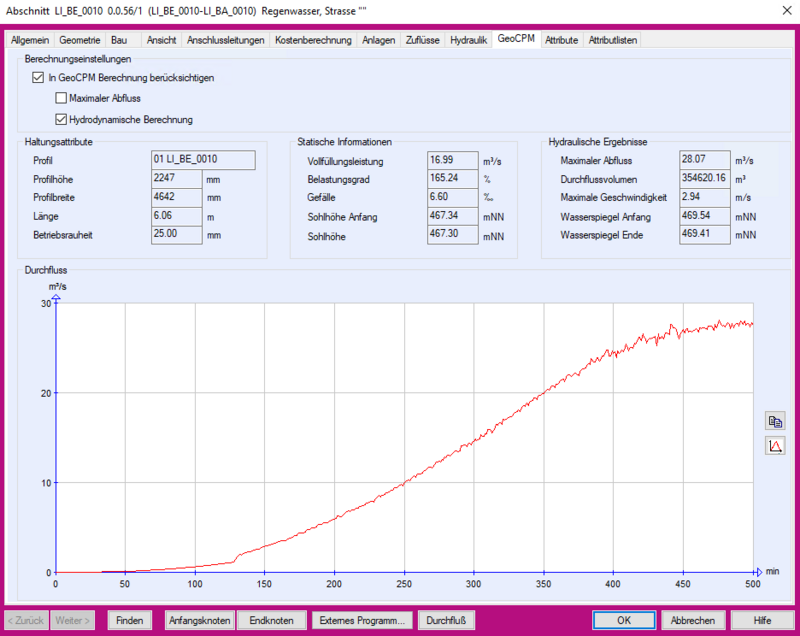The width and height of the screenshot is (800, 636).
Task: Click the Durchfluß button
Action: click(x=446, y=620)
